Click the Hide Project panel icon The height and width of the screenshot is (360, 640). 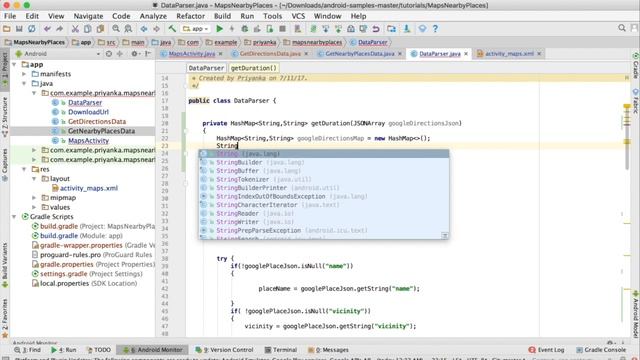tap(148, 53)
